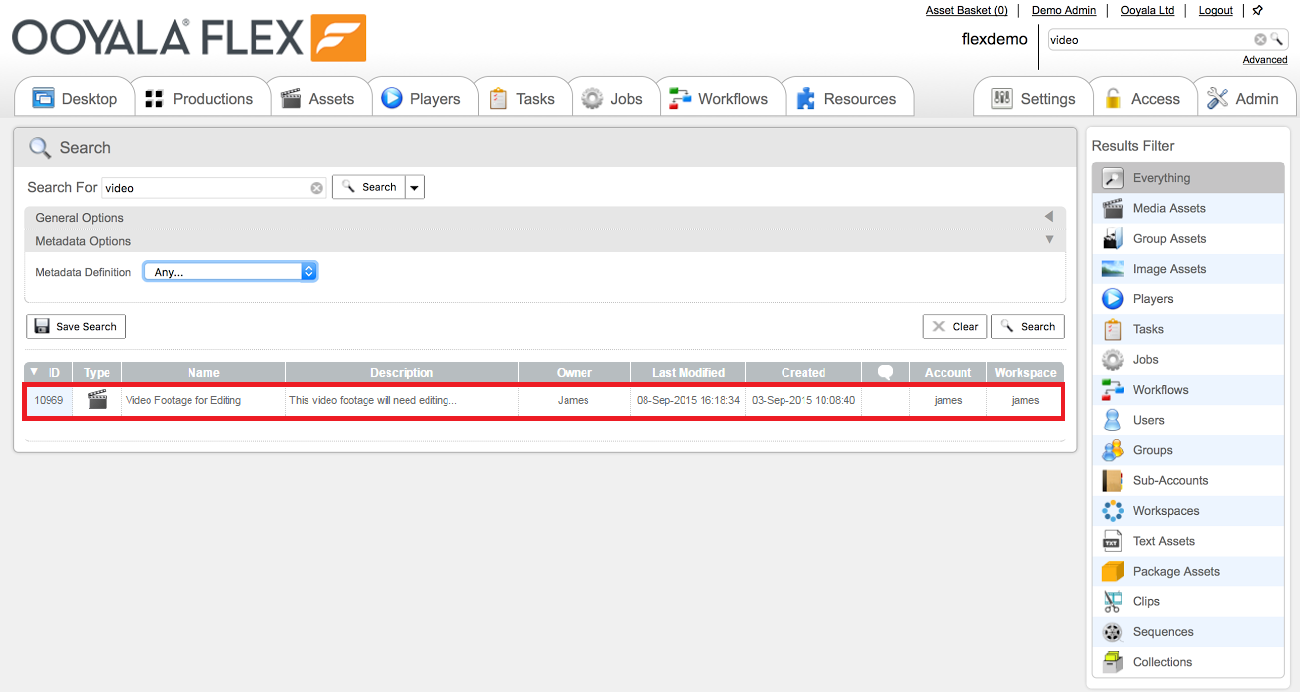Click the clapperboard type icon in result row
The width and height of the screenshot is (1301, 692).
(x=97, y=400)
